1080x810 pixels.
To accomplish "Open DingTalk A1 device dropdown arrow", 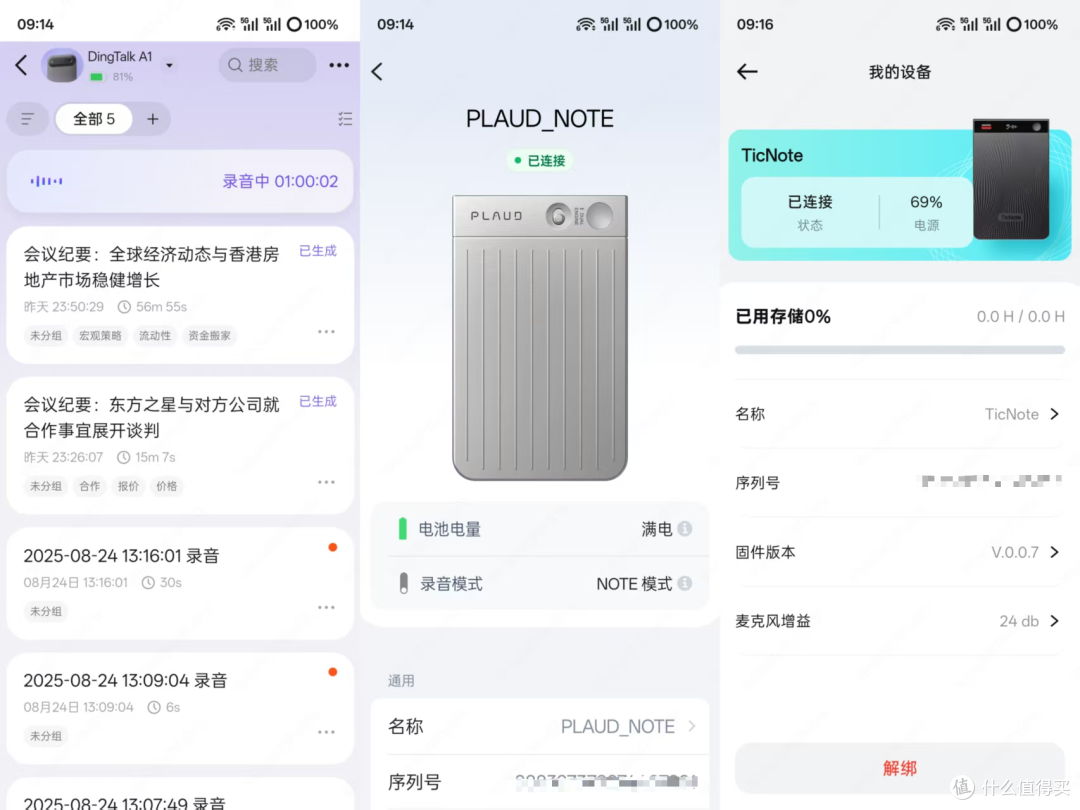I will 169,65.
